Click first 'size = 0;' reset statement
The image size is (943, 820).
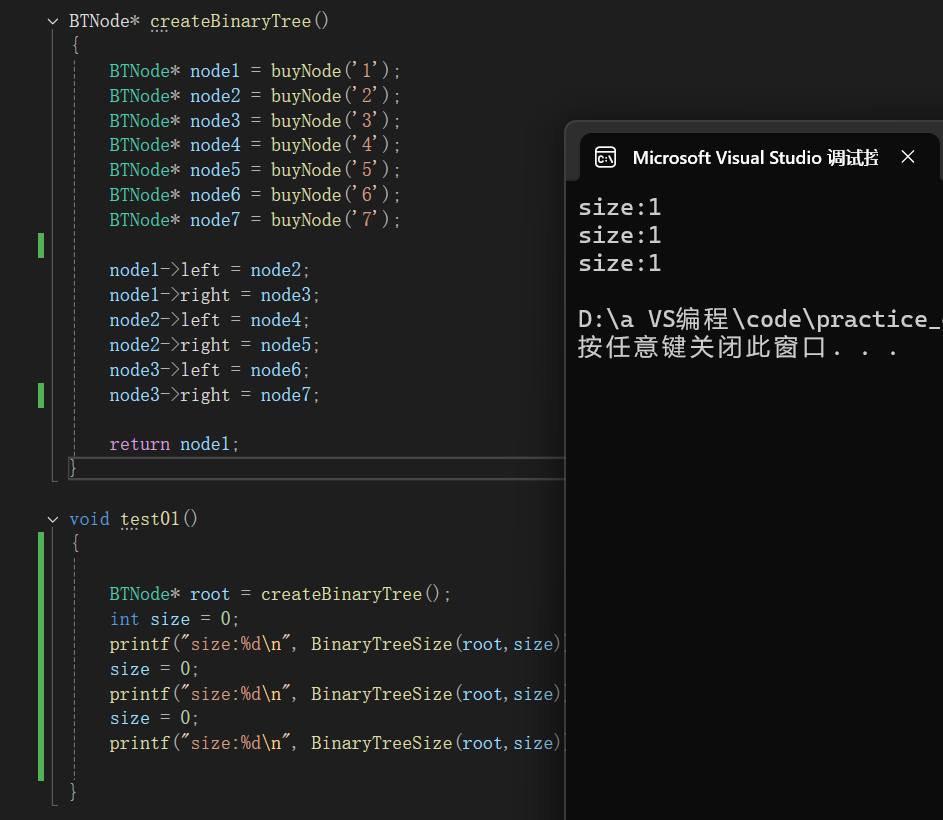[x=154, y=669]
